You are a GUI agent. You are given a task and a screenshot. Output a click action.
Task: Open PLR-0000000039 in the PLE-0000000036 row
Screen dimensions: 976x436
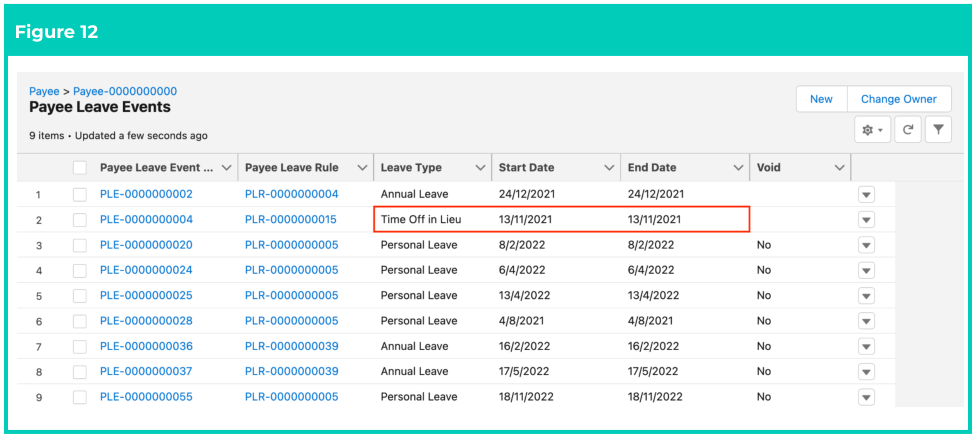[x=292, y=346]
